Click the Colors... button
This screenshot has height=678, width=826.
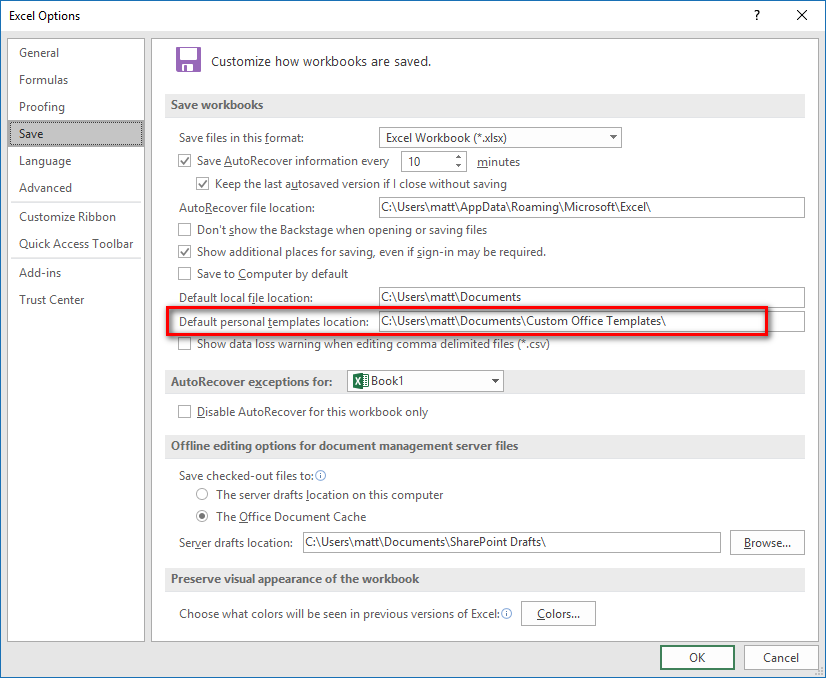point(558,614)
